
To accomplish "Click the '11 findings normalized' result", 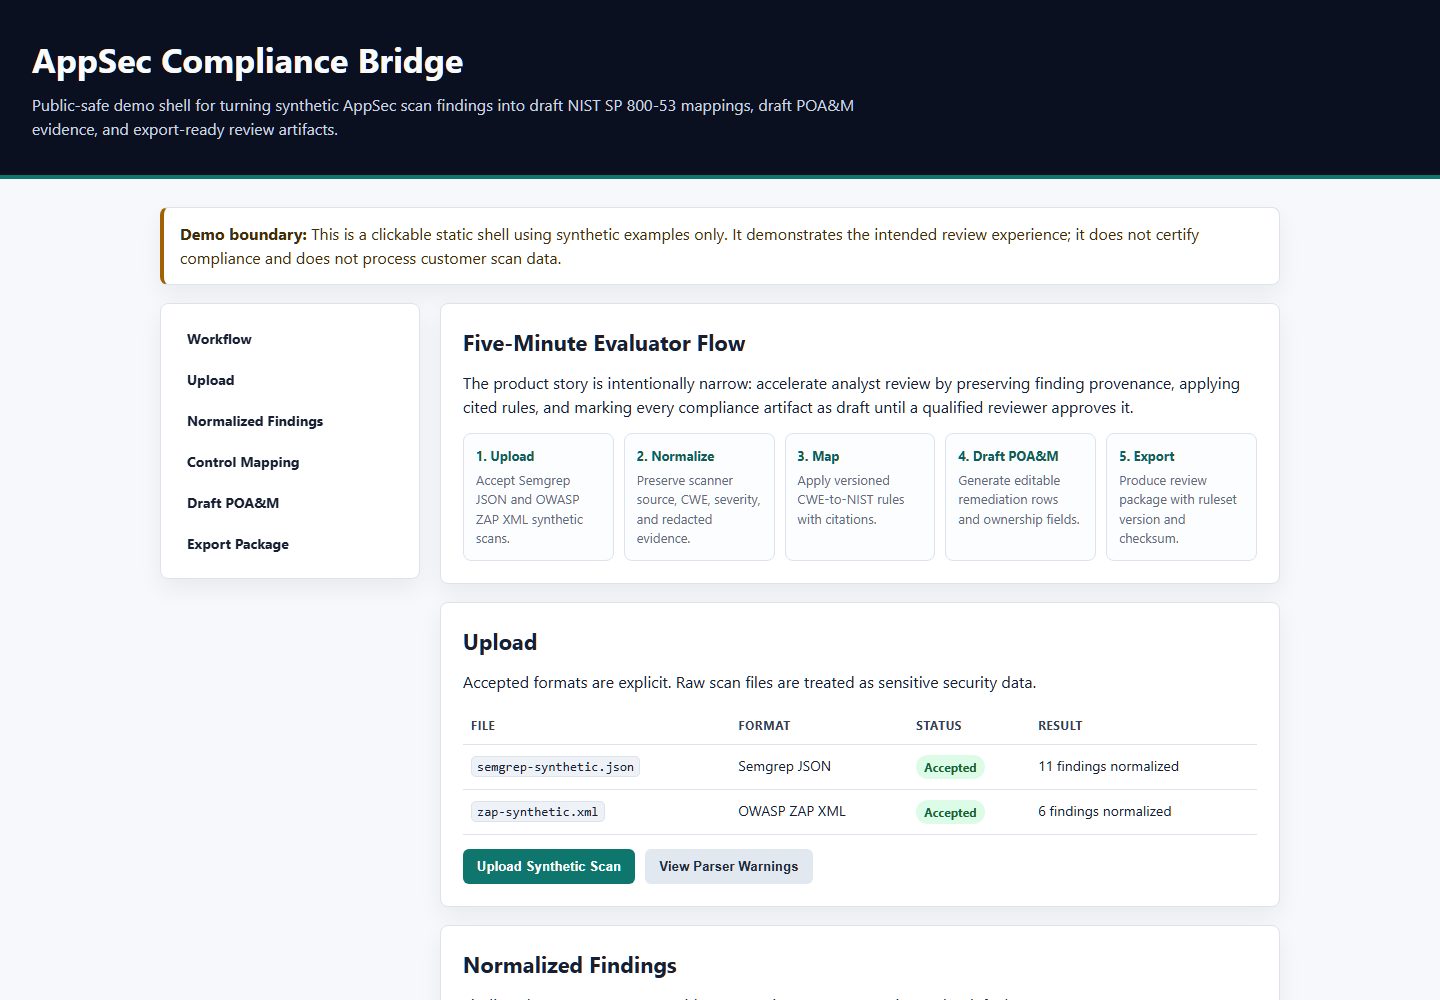I will click(x=1108, y=766).
